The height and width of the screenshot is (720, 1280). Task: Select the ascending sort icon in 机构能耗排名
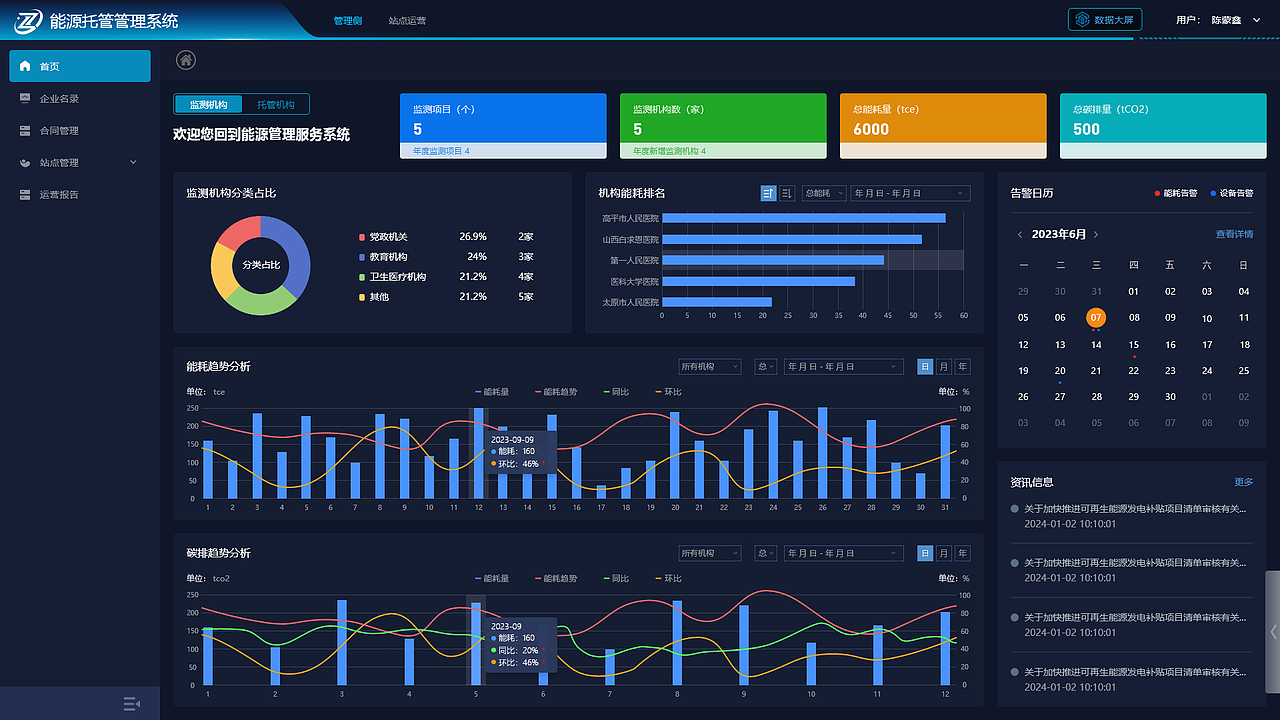point(768,193)
